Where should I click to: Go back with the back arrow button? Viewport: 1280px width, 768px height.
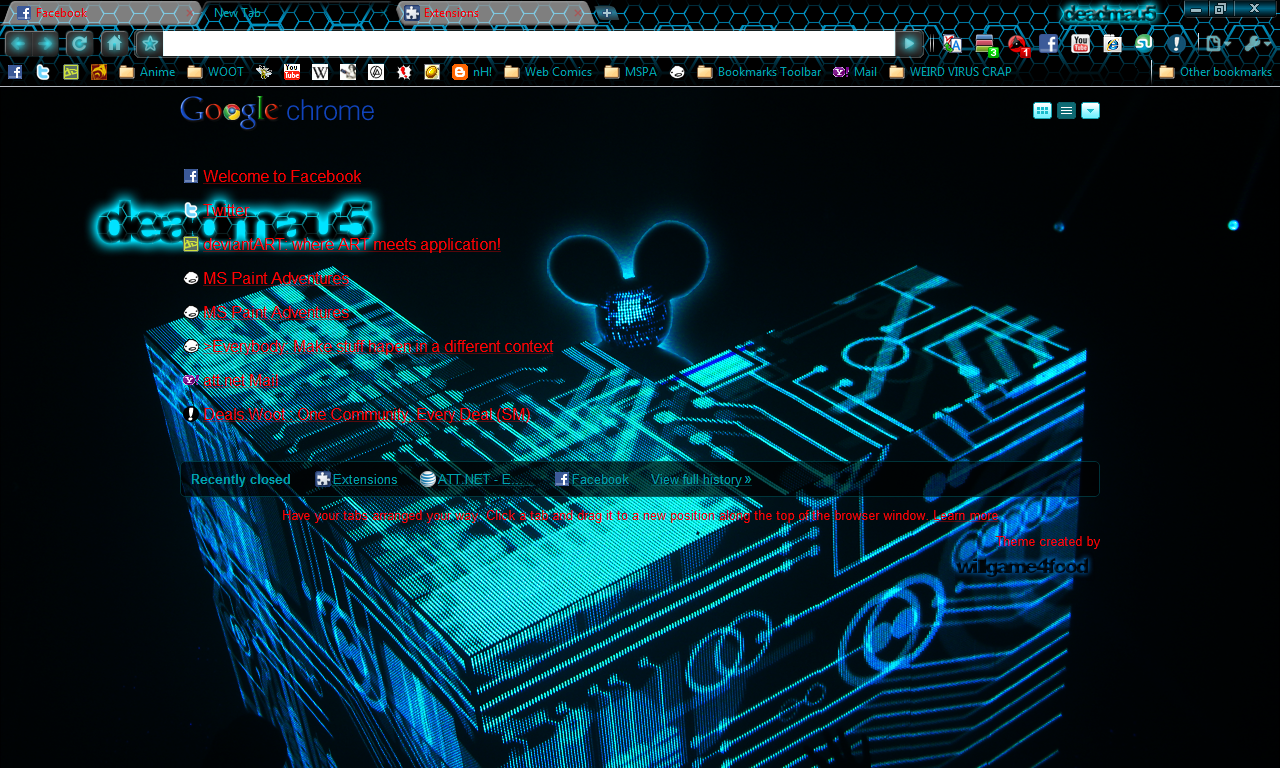(18, 43)
